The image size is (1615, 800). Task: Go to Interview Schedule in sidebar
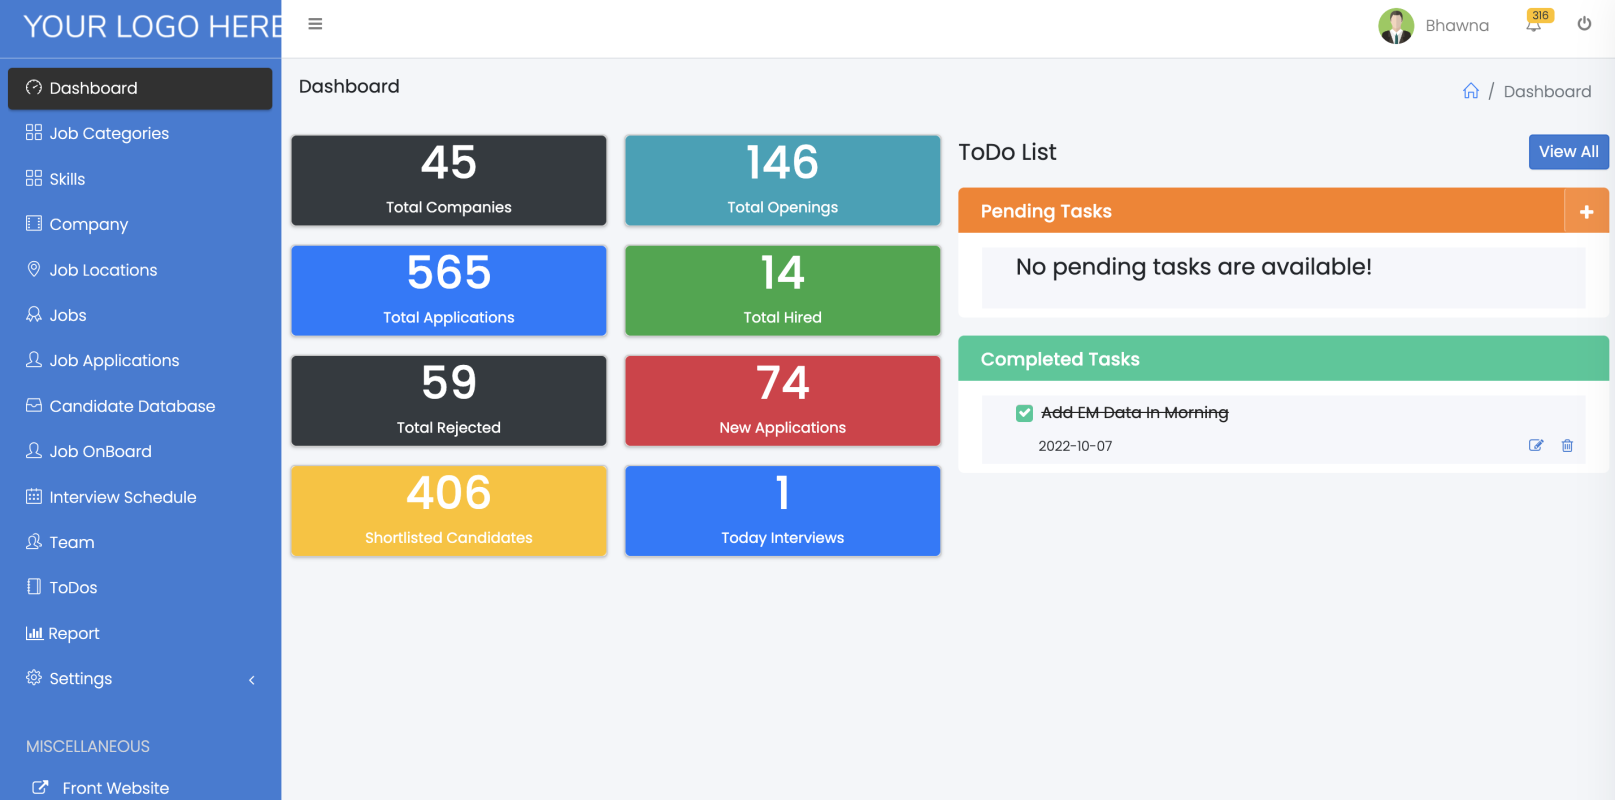[x=122, y=497]
